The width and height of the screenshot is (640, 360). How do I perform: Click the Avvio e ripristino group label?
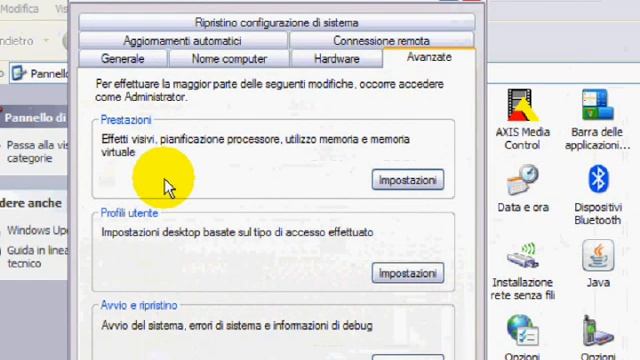pyautogui.click(x=139, y=305)
